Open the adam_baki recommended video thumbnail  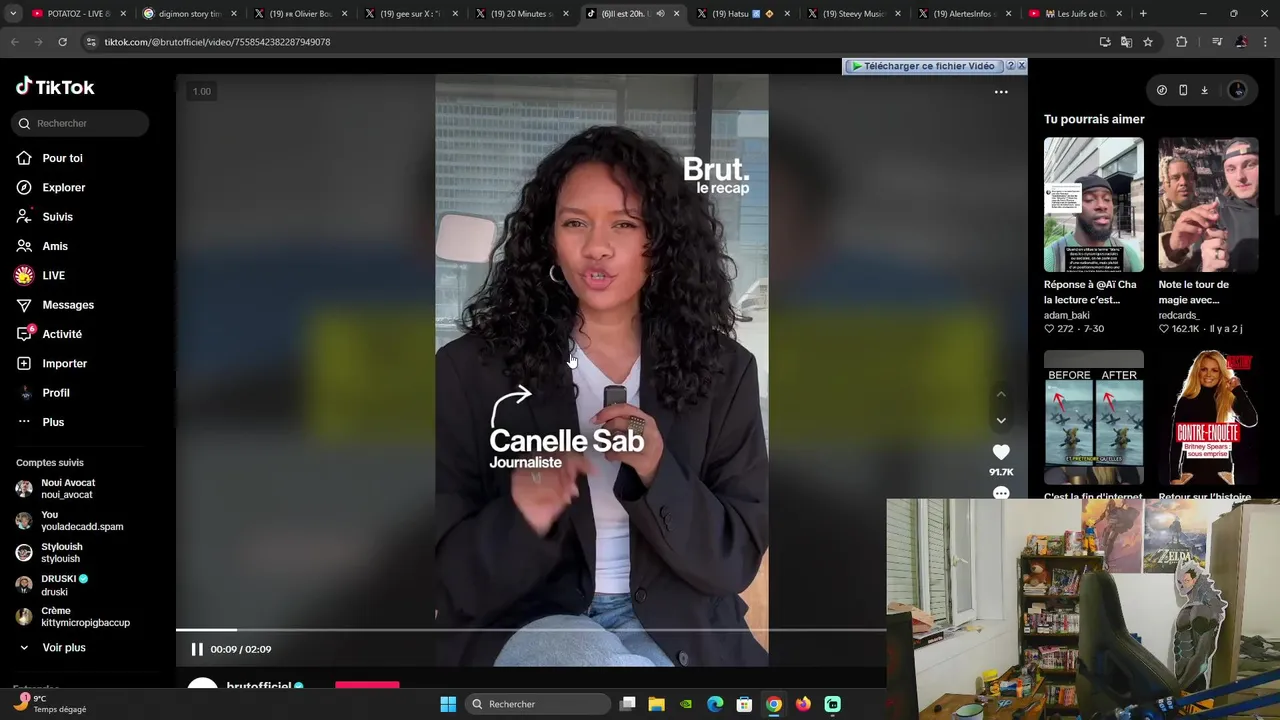[x=1093, y=205]
